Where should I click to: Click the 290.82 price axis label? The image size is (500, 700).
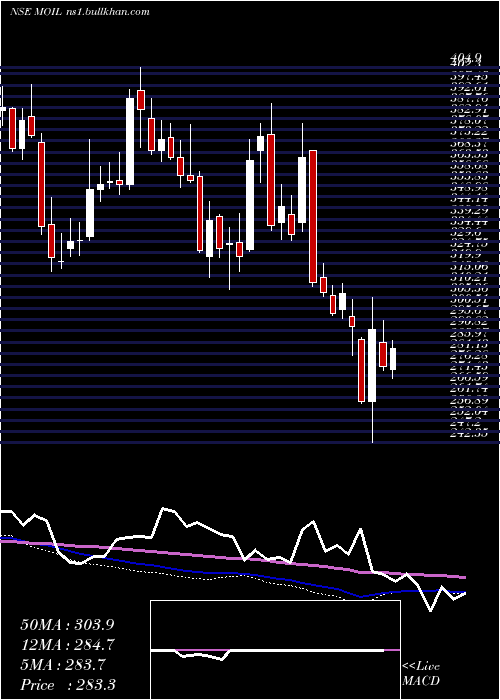[468, 322]
